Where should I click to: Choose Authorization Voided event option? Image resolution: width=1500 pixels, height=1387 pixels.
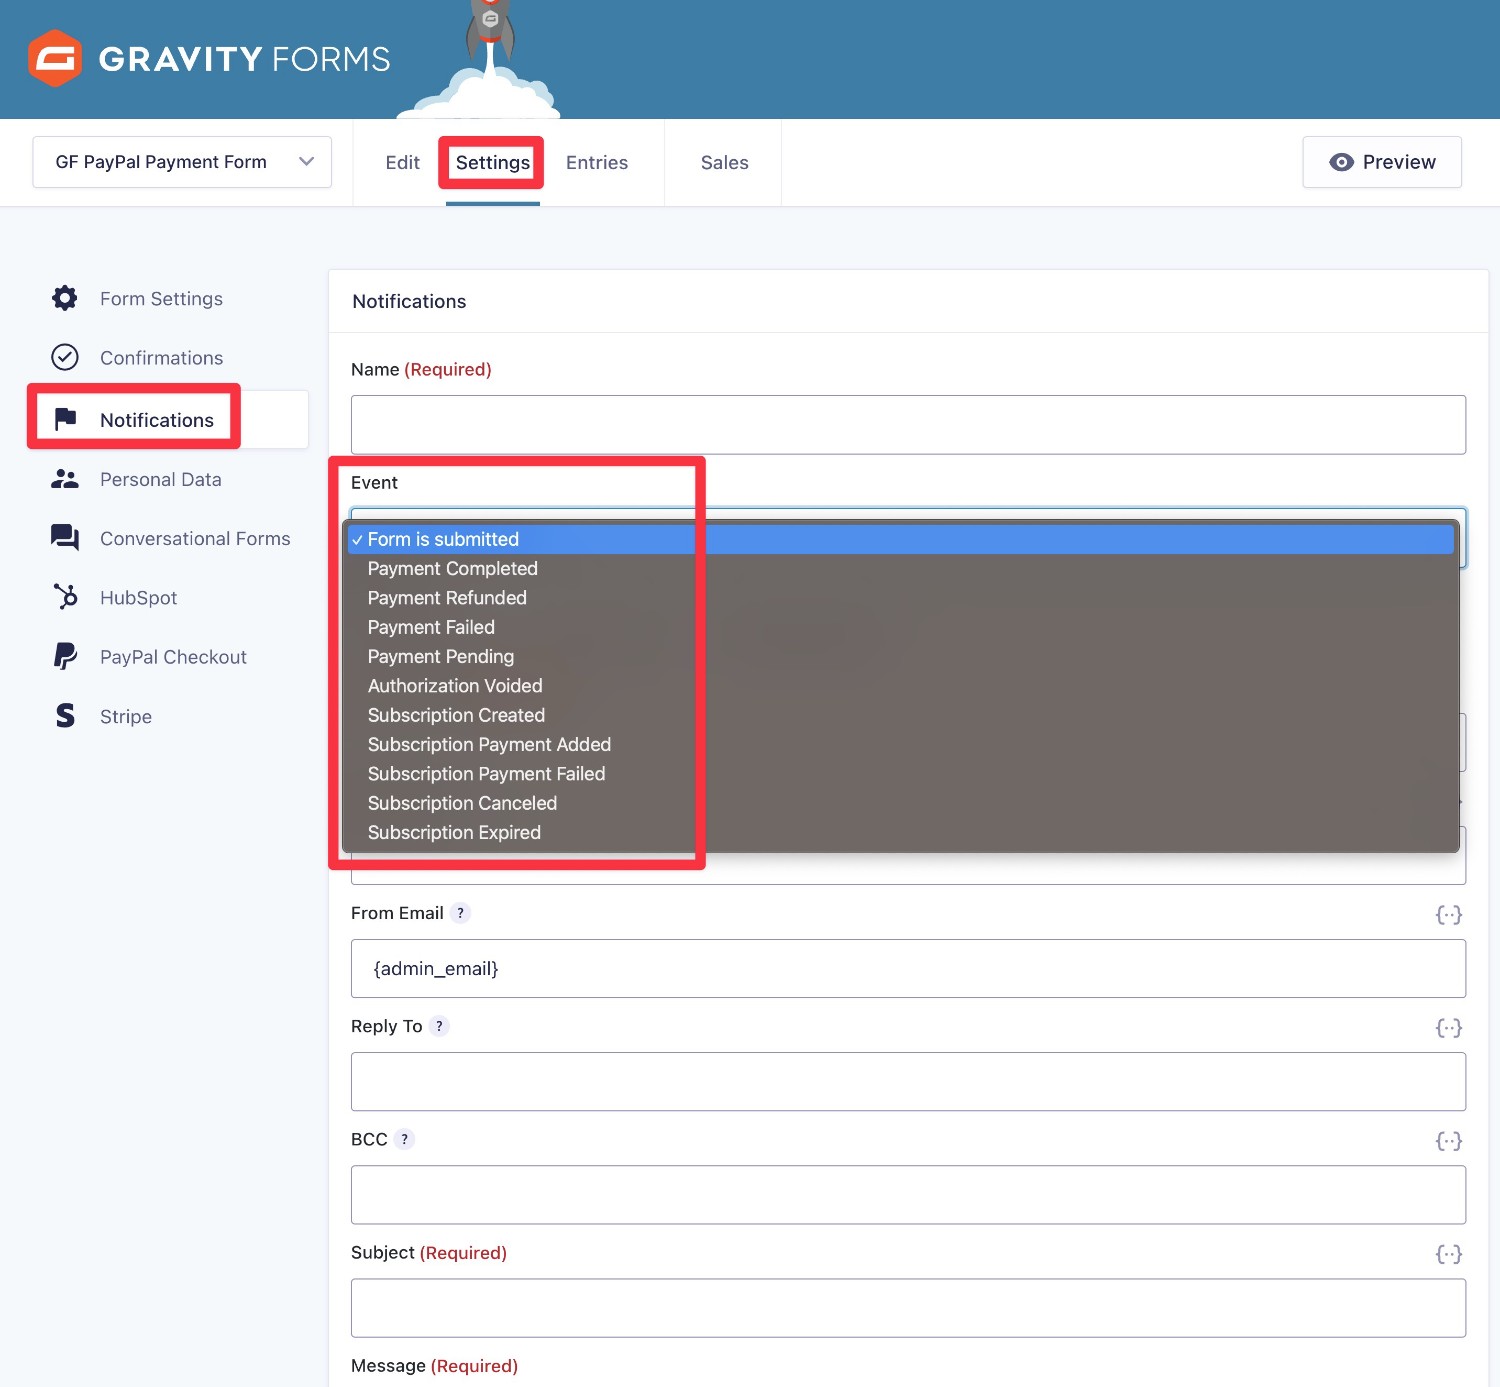pos(900,686)
